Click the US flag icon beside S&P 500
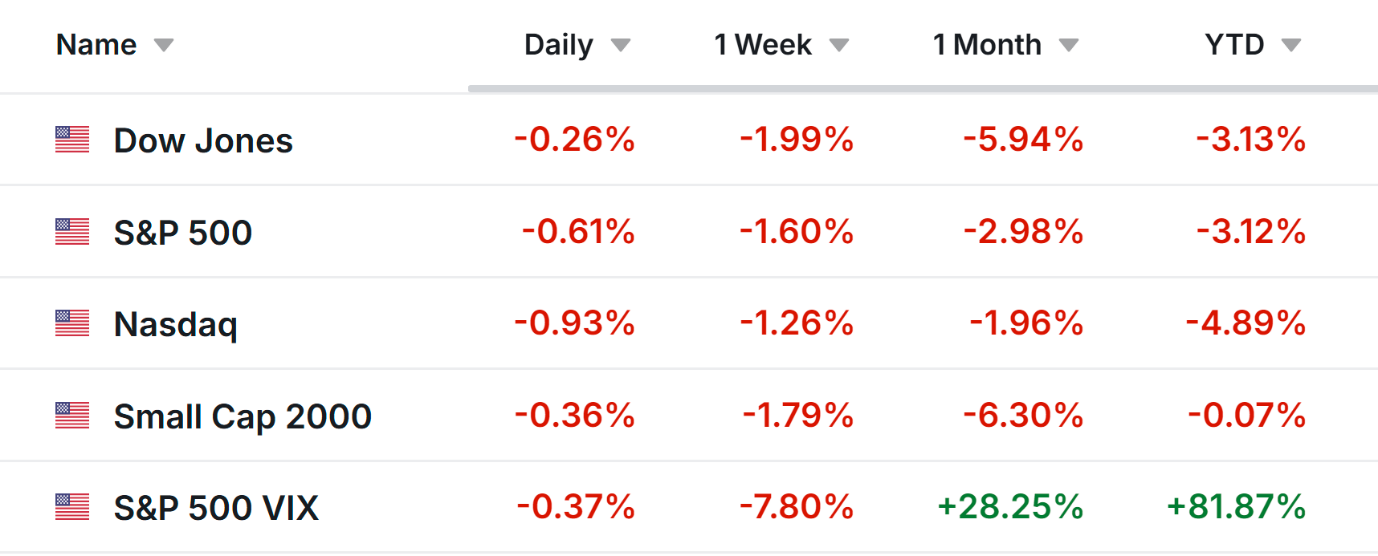This screenshot has height=556, width=1378. pos(72,232)
